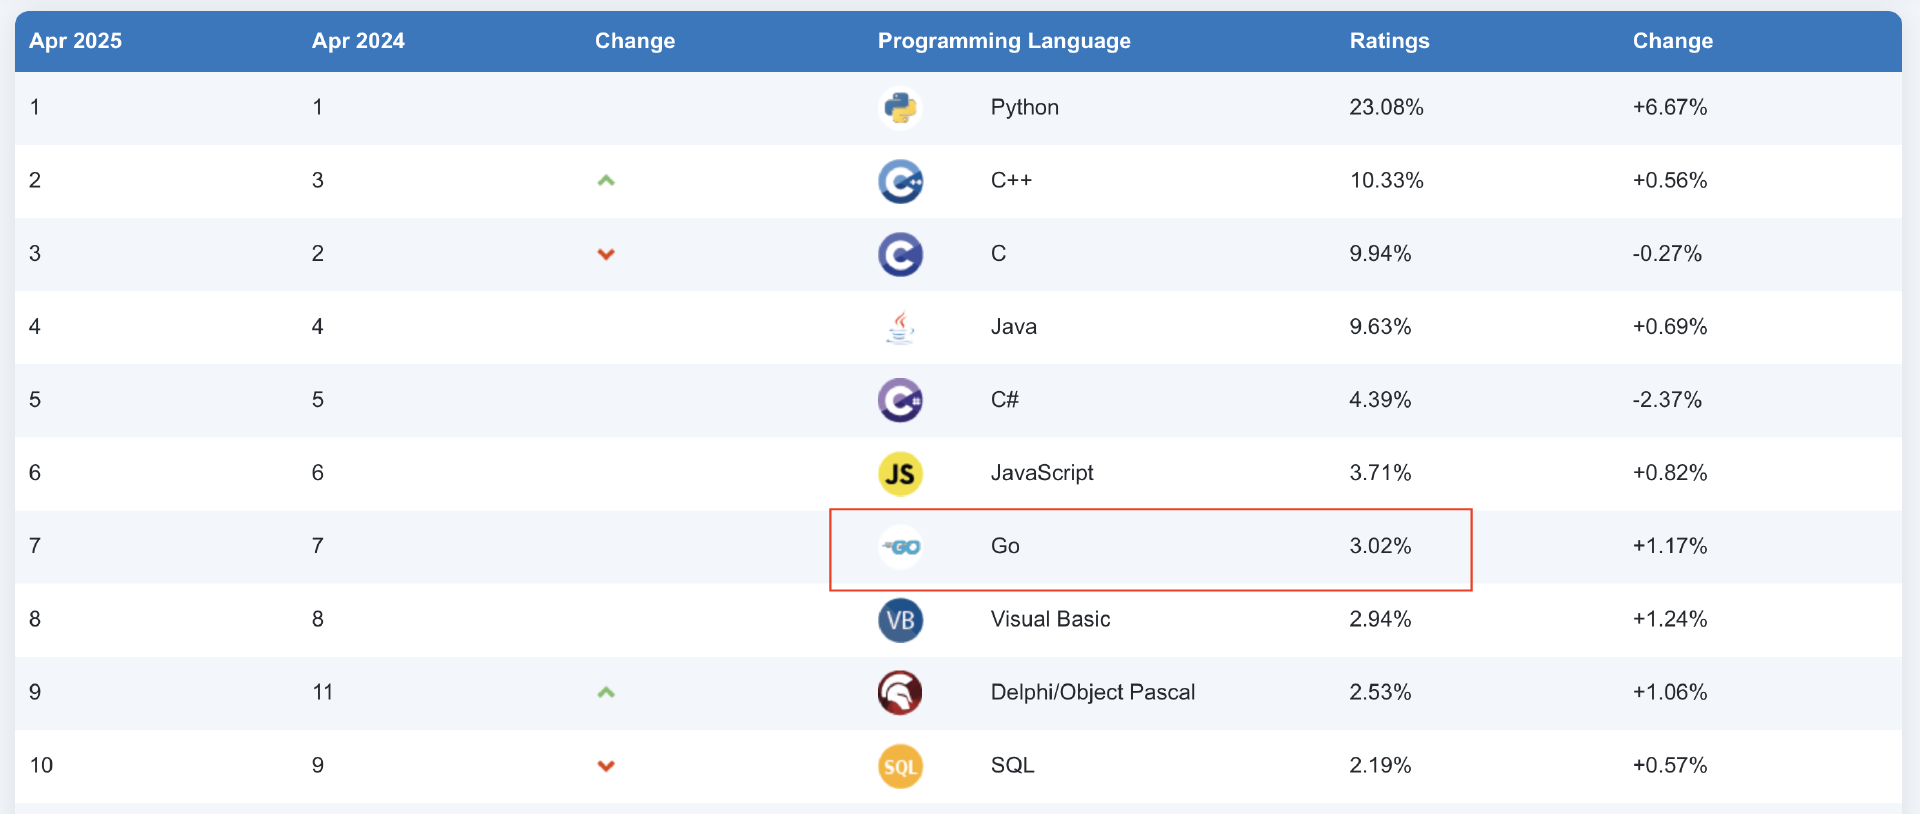Click the Python logo icon

point(900,108)
